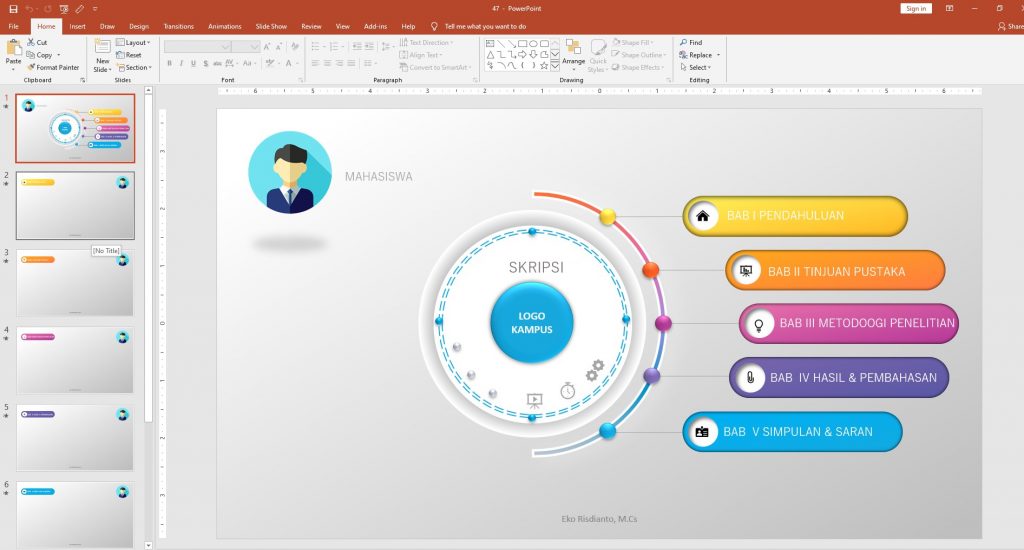Switch to the Design tab

tap(139, 27)
